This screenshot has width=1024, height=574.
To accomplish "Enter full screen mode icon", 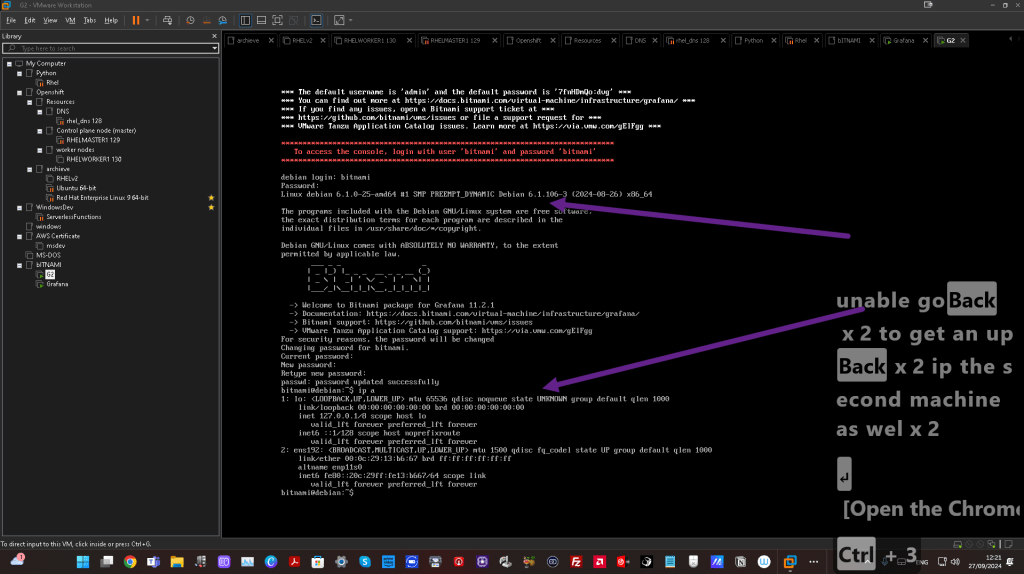I will click(x=278, y=20).
